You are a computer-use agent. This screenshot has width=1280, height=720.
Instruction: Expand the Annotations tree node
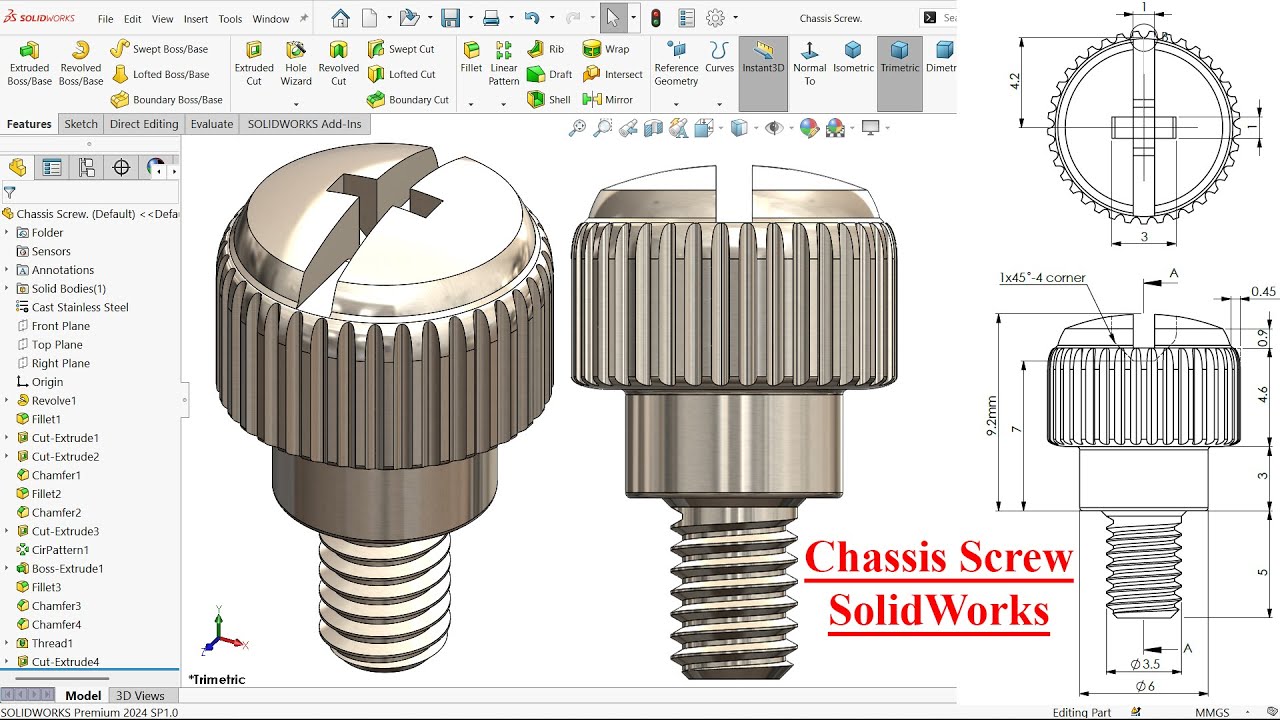pos(7,270)
